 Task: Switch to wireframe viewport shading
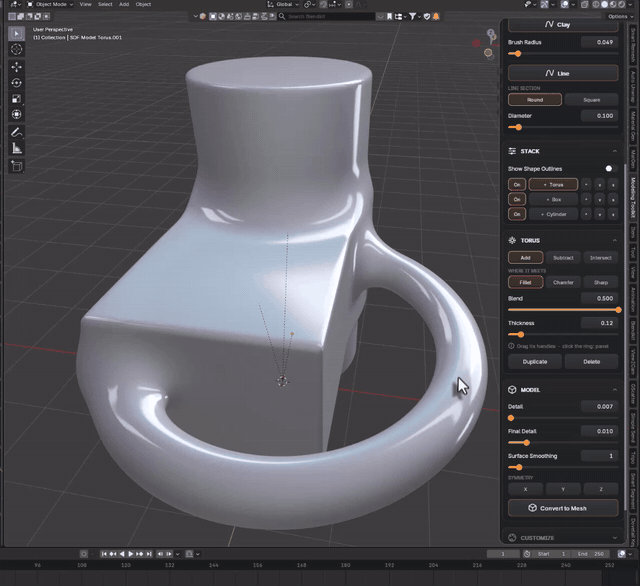pyautogui.click(x=596, y=4)
